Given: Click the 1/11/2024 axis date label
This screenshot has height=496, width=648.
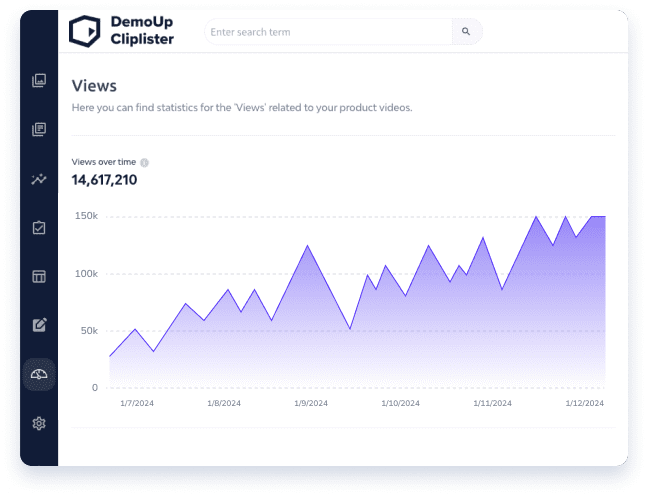Looking at the screenshot, I should pos(492,404).
